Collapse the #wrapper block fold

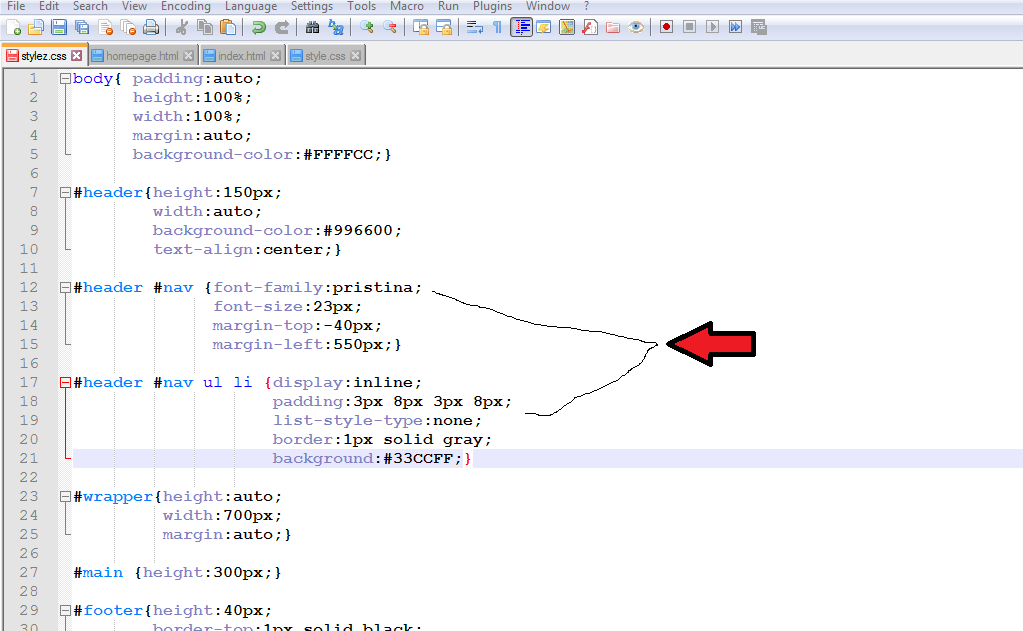coord(64,495)
